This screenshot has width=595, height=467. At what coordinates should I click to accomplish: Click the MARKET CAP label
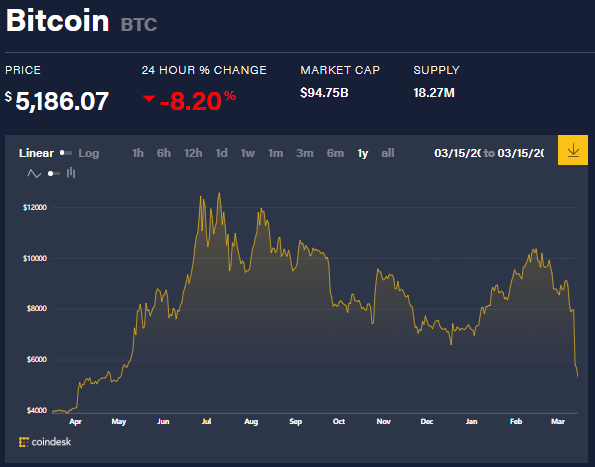pos(340,70)
